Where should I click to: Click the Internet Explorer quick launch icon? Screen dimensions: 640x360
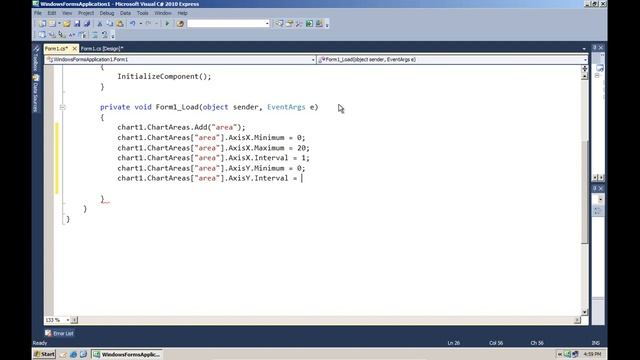73,354
